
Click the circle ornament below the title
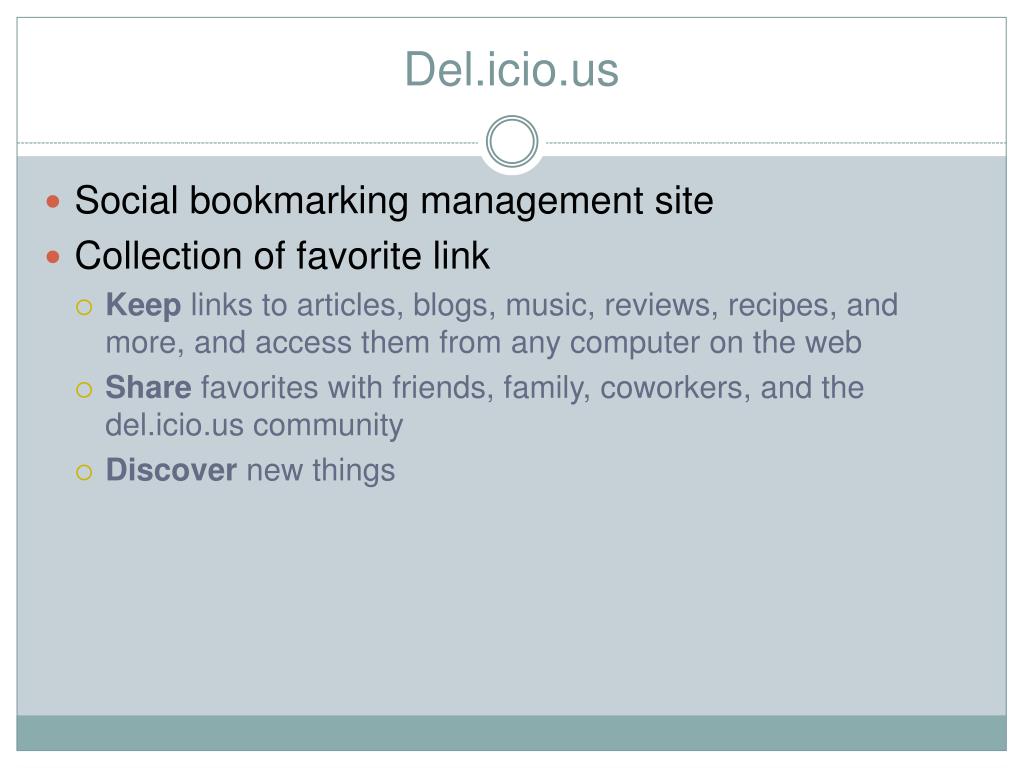512,142
